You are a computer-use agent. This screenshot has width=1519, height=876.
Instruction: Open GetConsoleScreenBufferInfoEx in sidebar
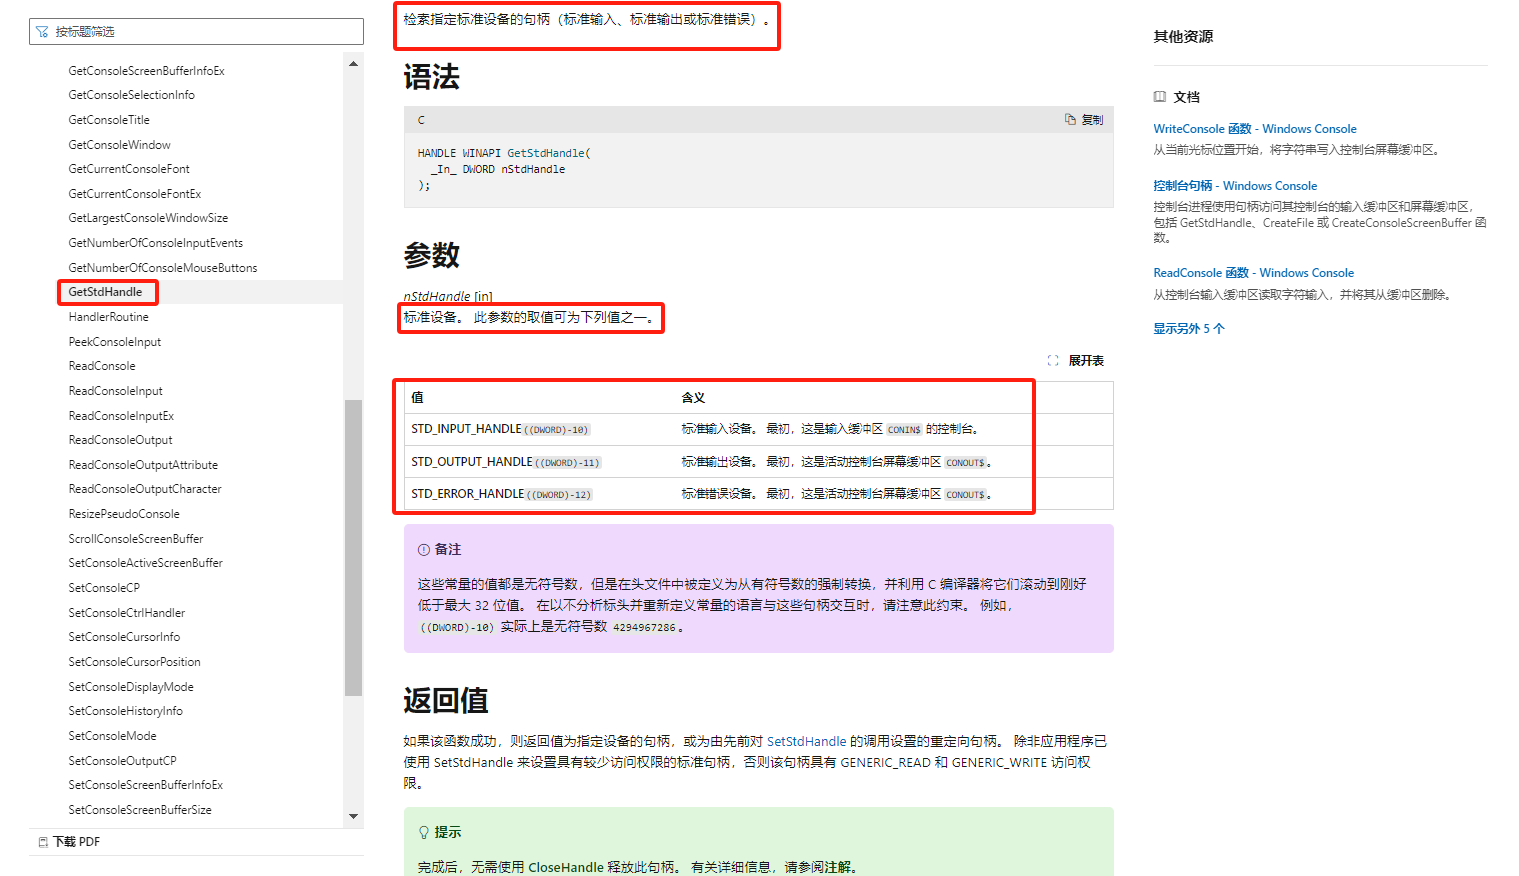click(146, 70)
